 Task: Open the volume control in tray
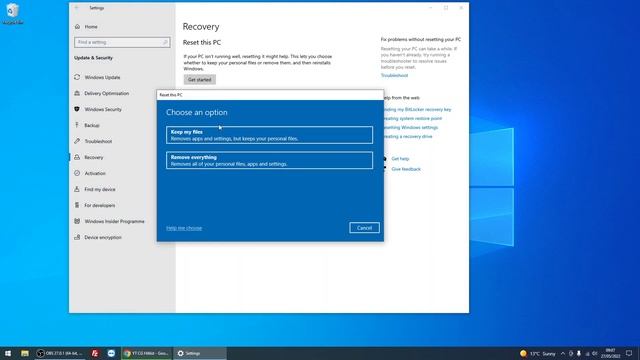coord(595,353)
